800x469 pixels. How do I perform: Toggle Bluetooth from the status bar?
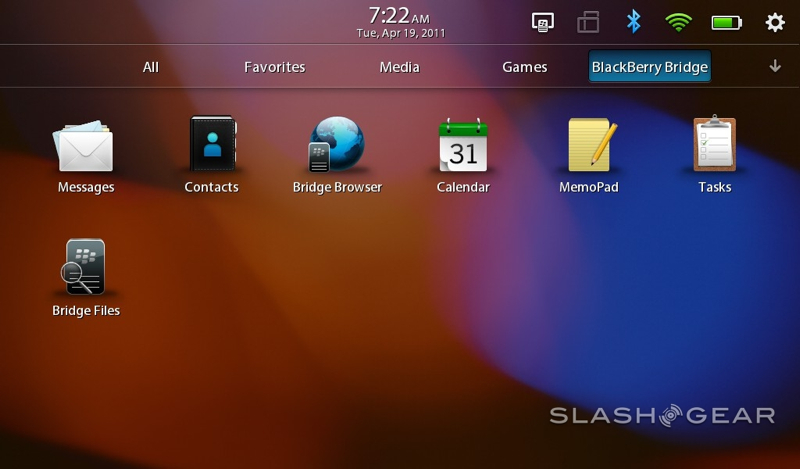[633, 22]
